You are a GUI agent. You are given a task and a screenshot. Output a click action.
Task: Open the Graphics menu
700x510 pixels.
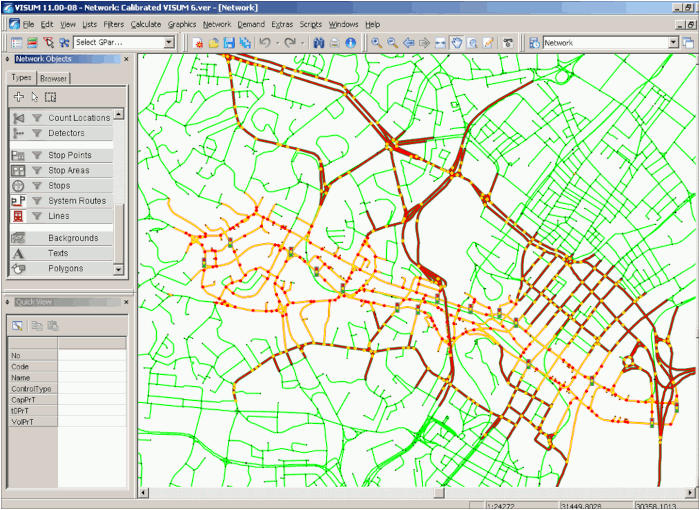tap(182, 24)
